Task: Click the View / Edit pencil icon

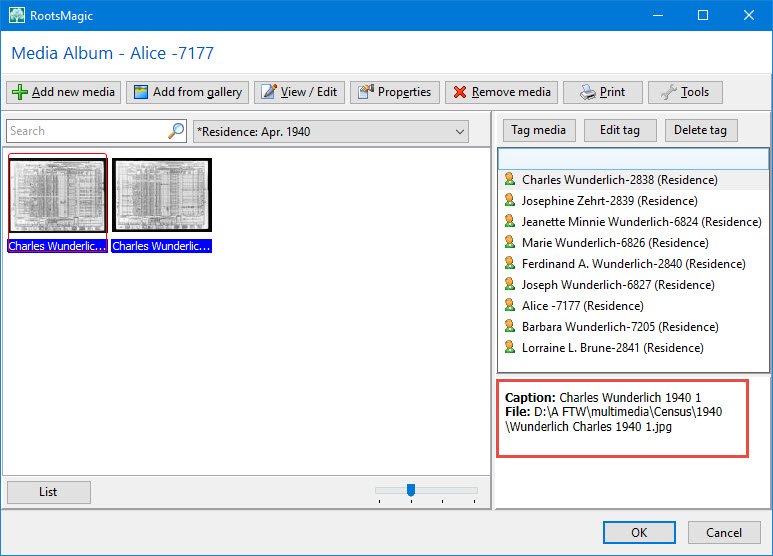Action: pos(269,92)
